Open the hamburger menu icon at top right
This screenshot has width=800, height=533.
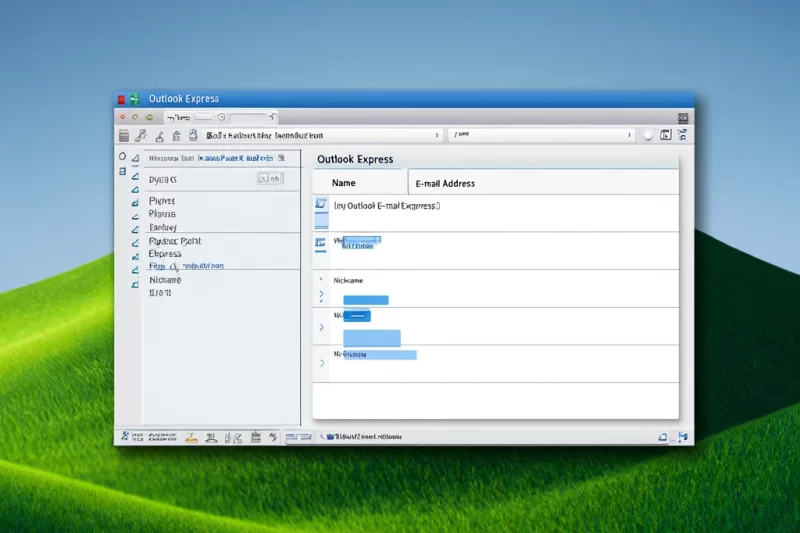(683, 118)
